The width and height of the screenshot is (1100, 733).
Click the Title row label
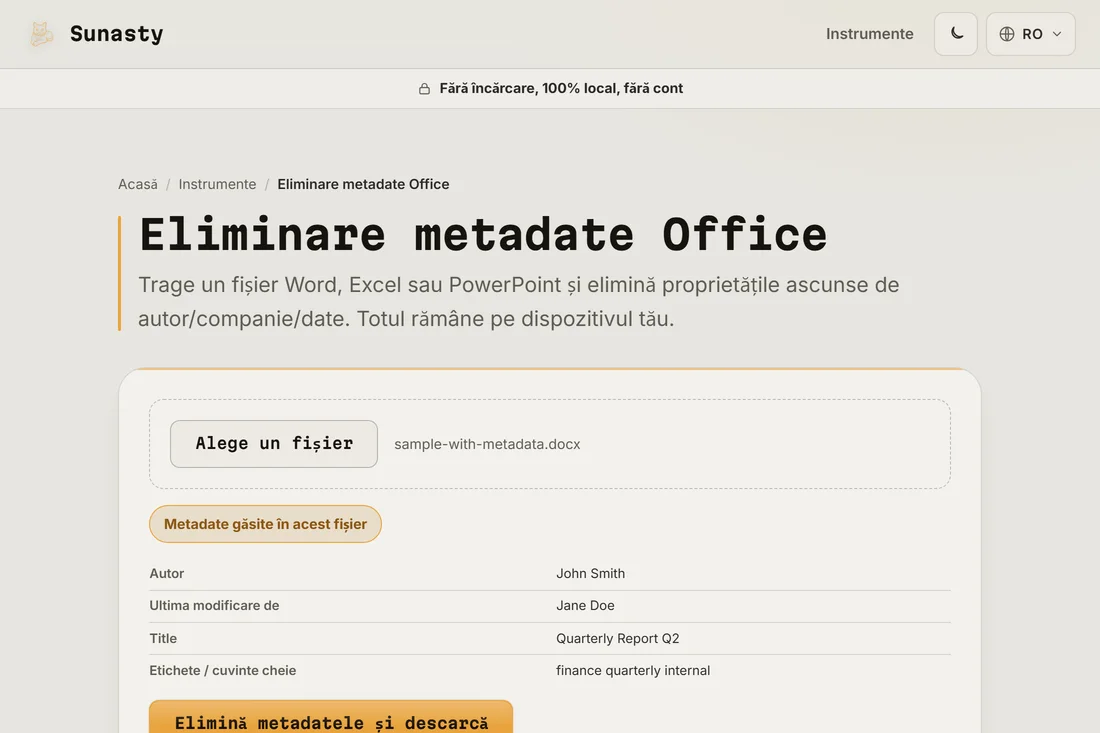[x=163, y=638]
